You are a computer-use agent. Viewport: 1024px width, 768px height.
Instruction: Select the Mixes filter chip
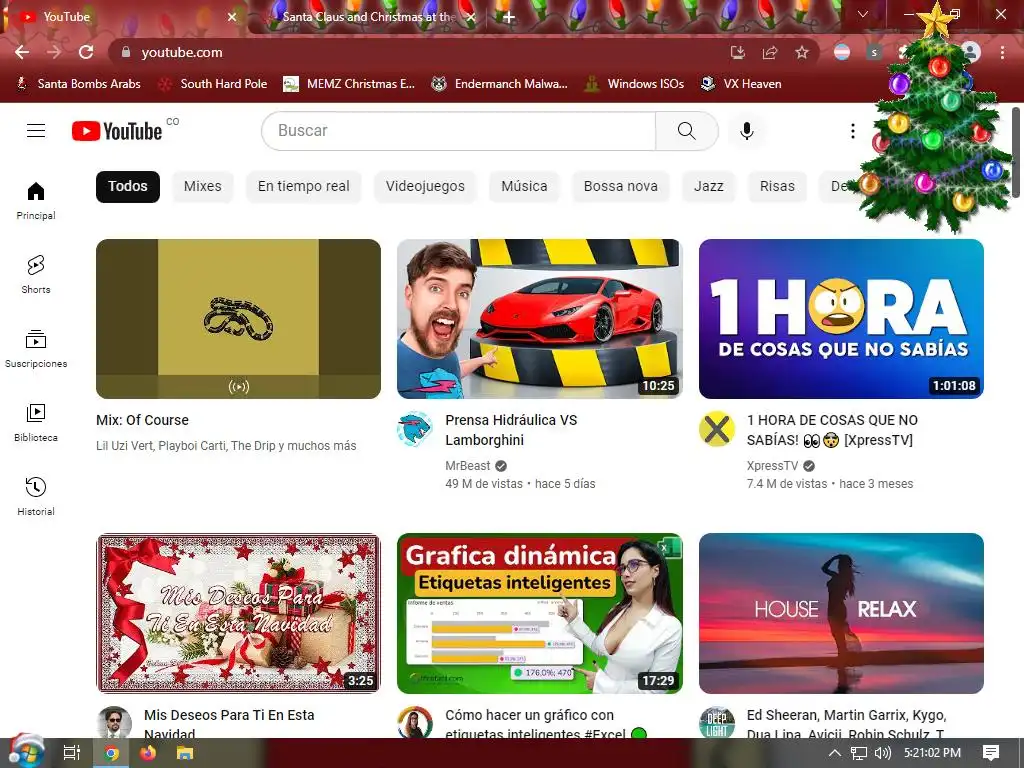pyautogui.click(x=202, y=186)
